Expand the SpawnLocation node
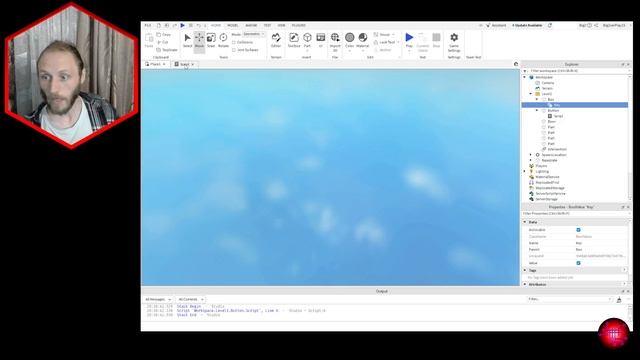The width and height of the screenshot is (640, 360). [x=531, y=155]
